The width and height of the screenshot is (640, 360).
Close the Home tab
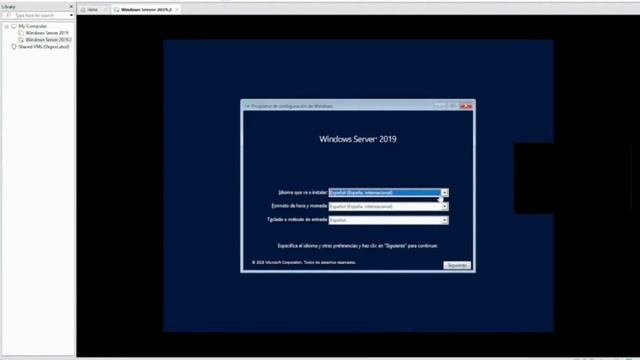(106, 9)
